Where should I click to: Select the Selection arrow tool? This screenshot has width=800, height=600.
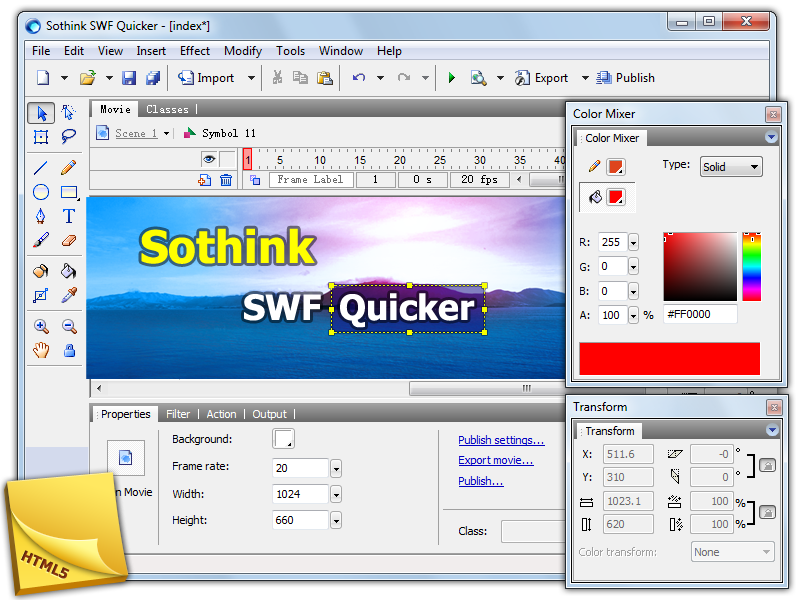tap(41, 113)
